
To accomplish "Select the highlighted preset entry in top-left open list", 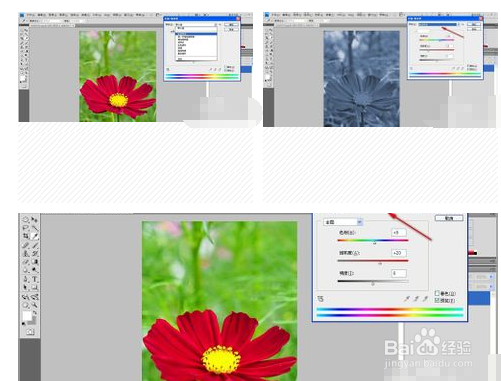I will (196, 34).
